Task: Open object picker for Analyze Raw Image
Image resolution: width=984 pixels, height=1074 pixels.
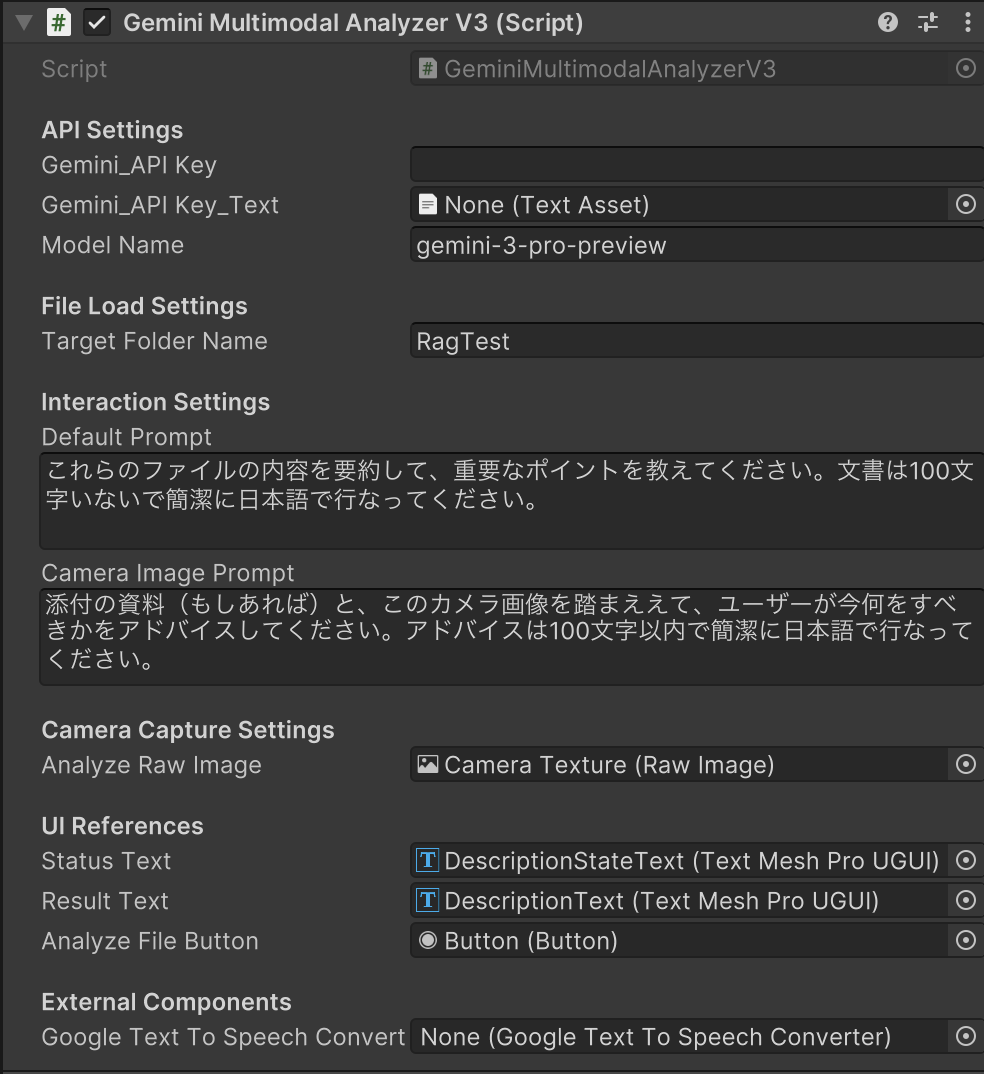Action: (965, 765)
